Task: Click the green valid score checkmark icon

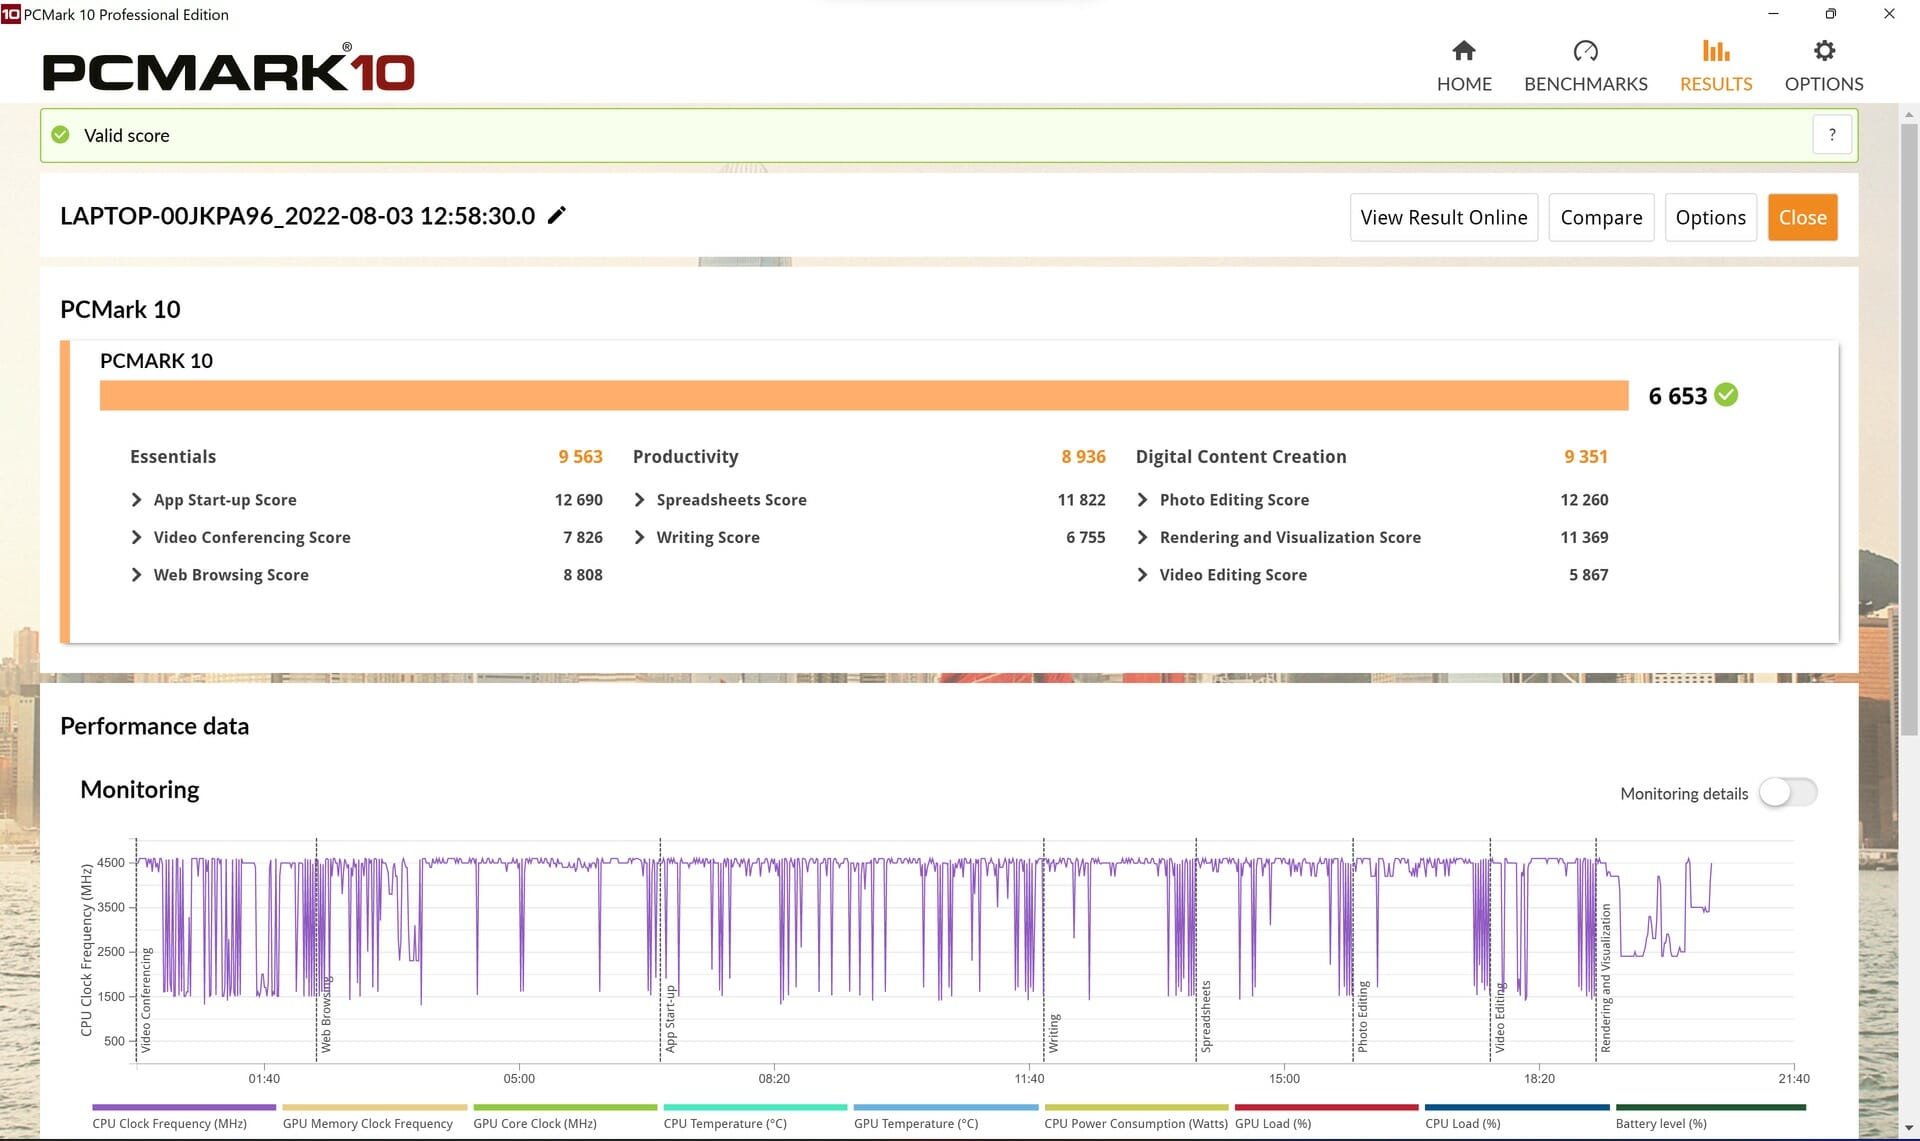Action: pos(61,135)
